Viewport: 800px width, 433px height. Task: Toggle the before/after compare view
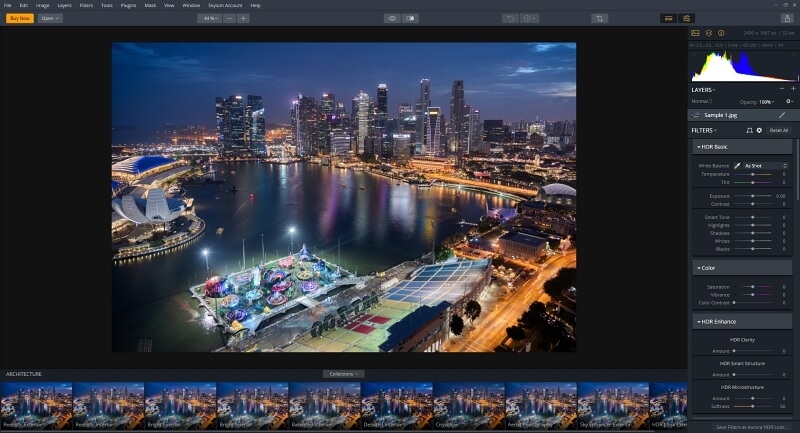click(411, 18)
